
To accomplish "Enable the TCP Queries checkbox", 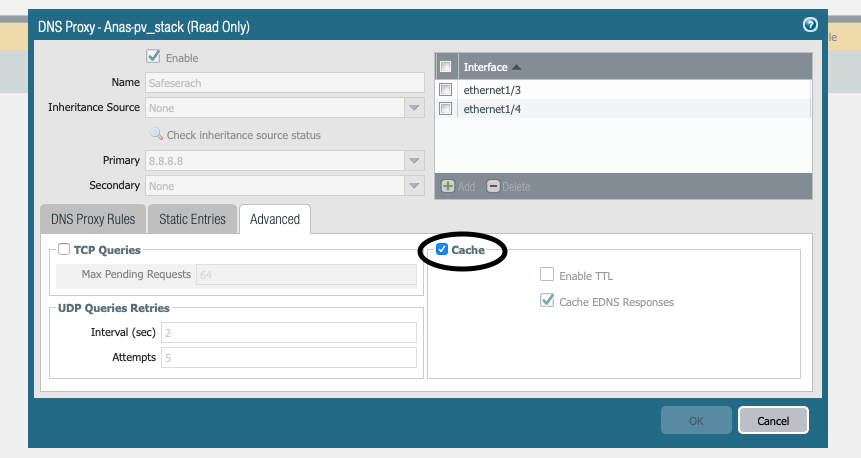I will (x=64, y=249).
